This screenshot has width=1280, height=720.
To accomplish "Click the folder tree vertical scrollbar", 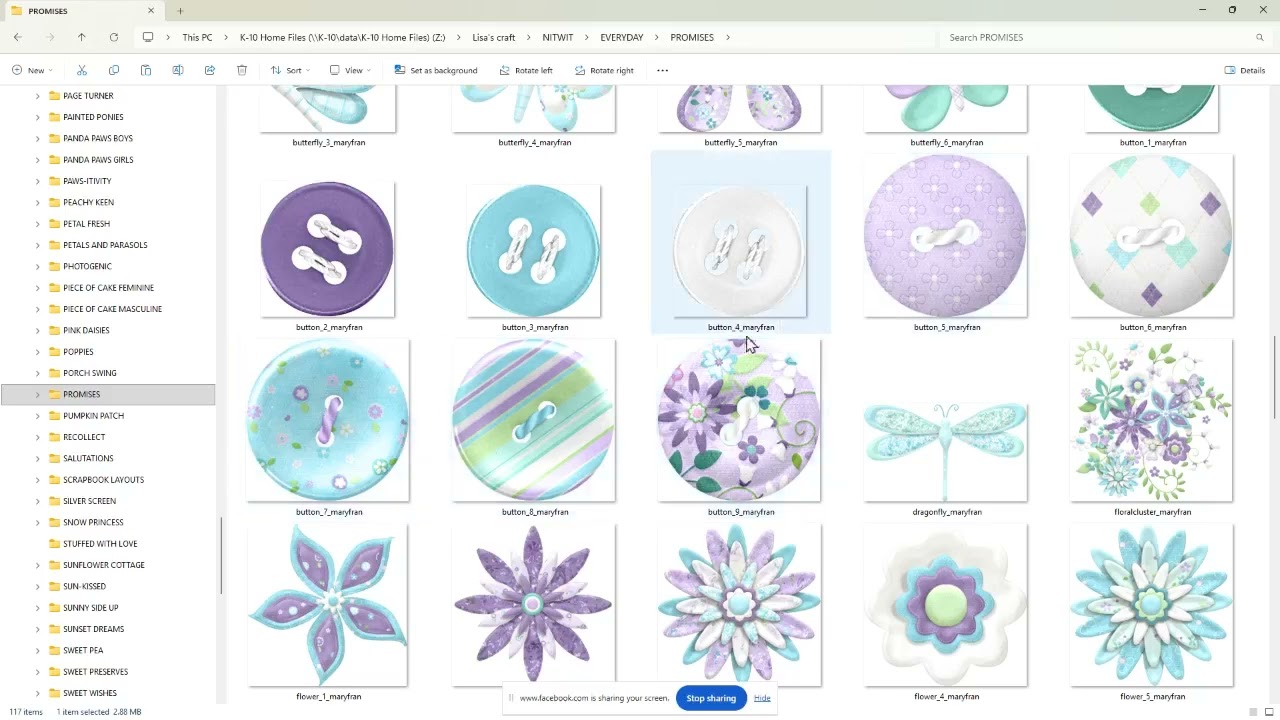I will click(221, 557).
